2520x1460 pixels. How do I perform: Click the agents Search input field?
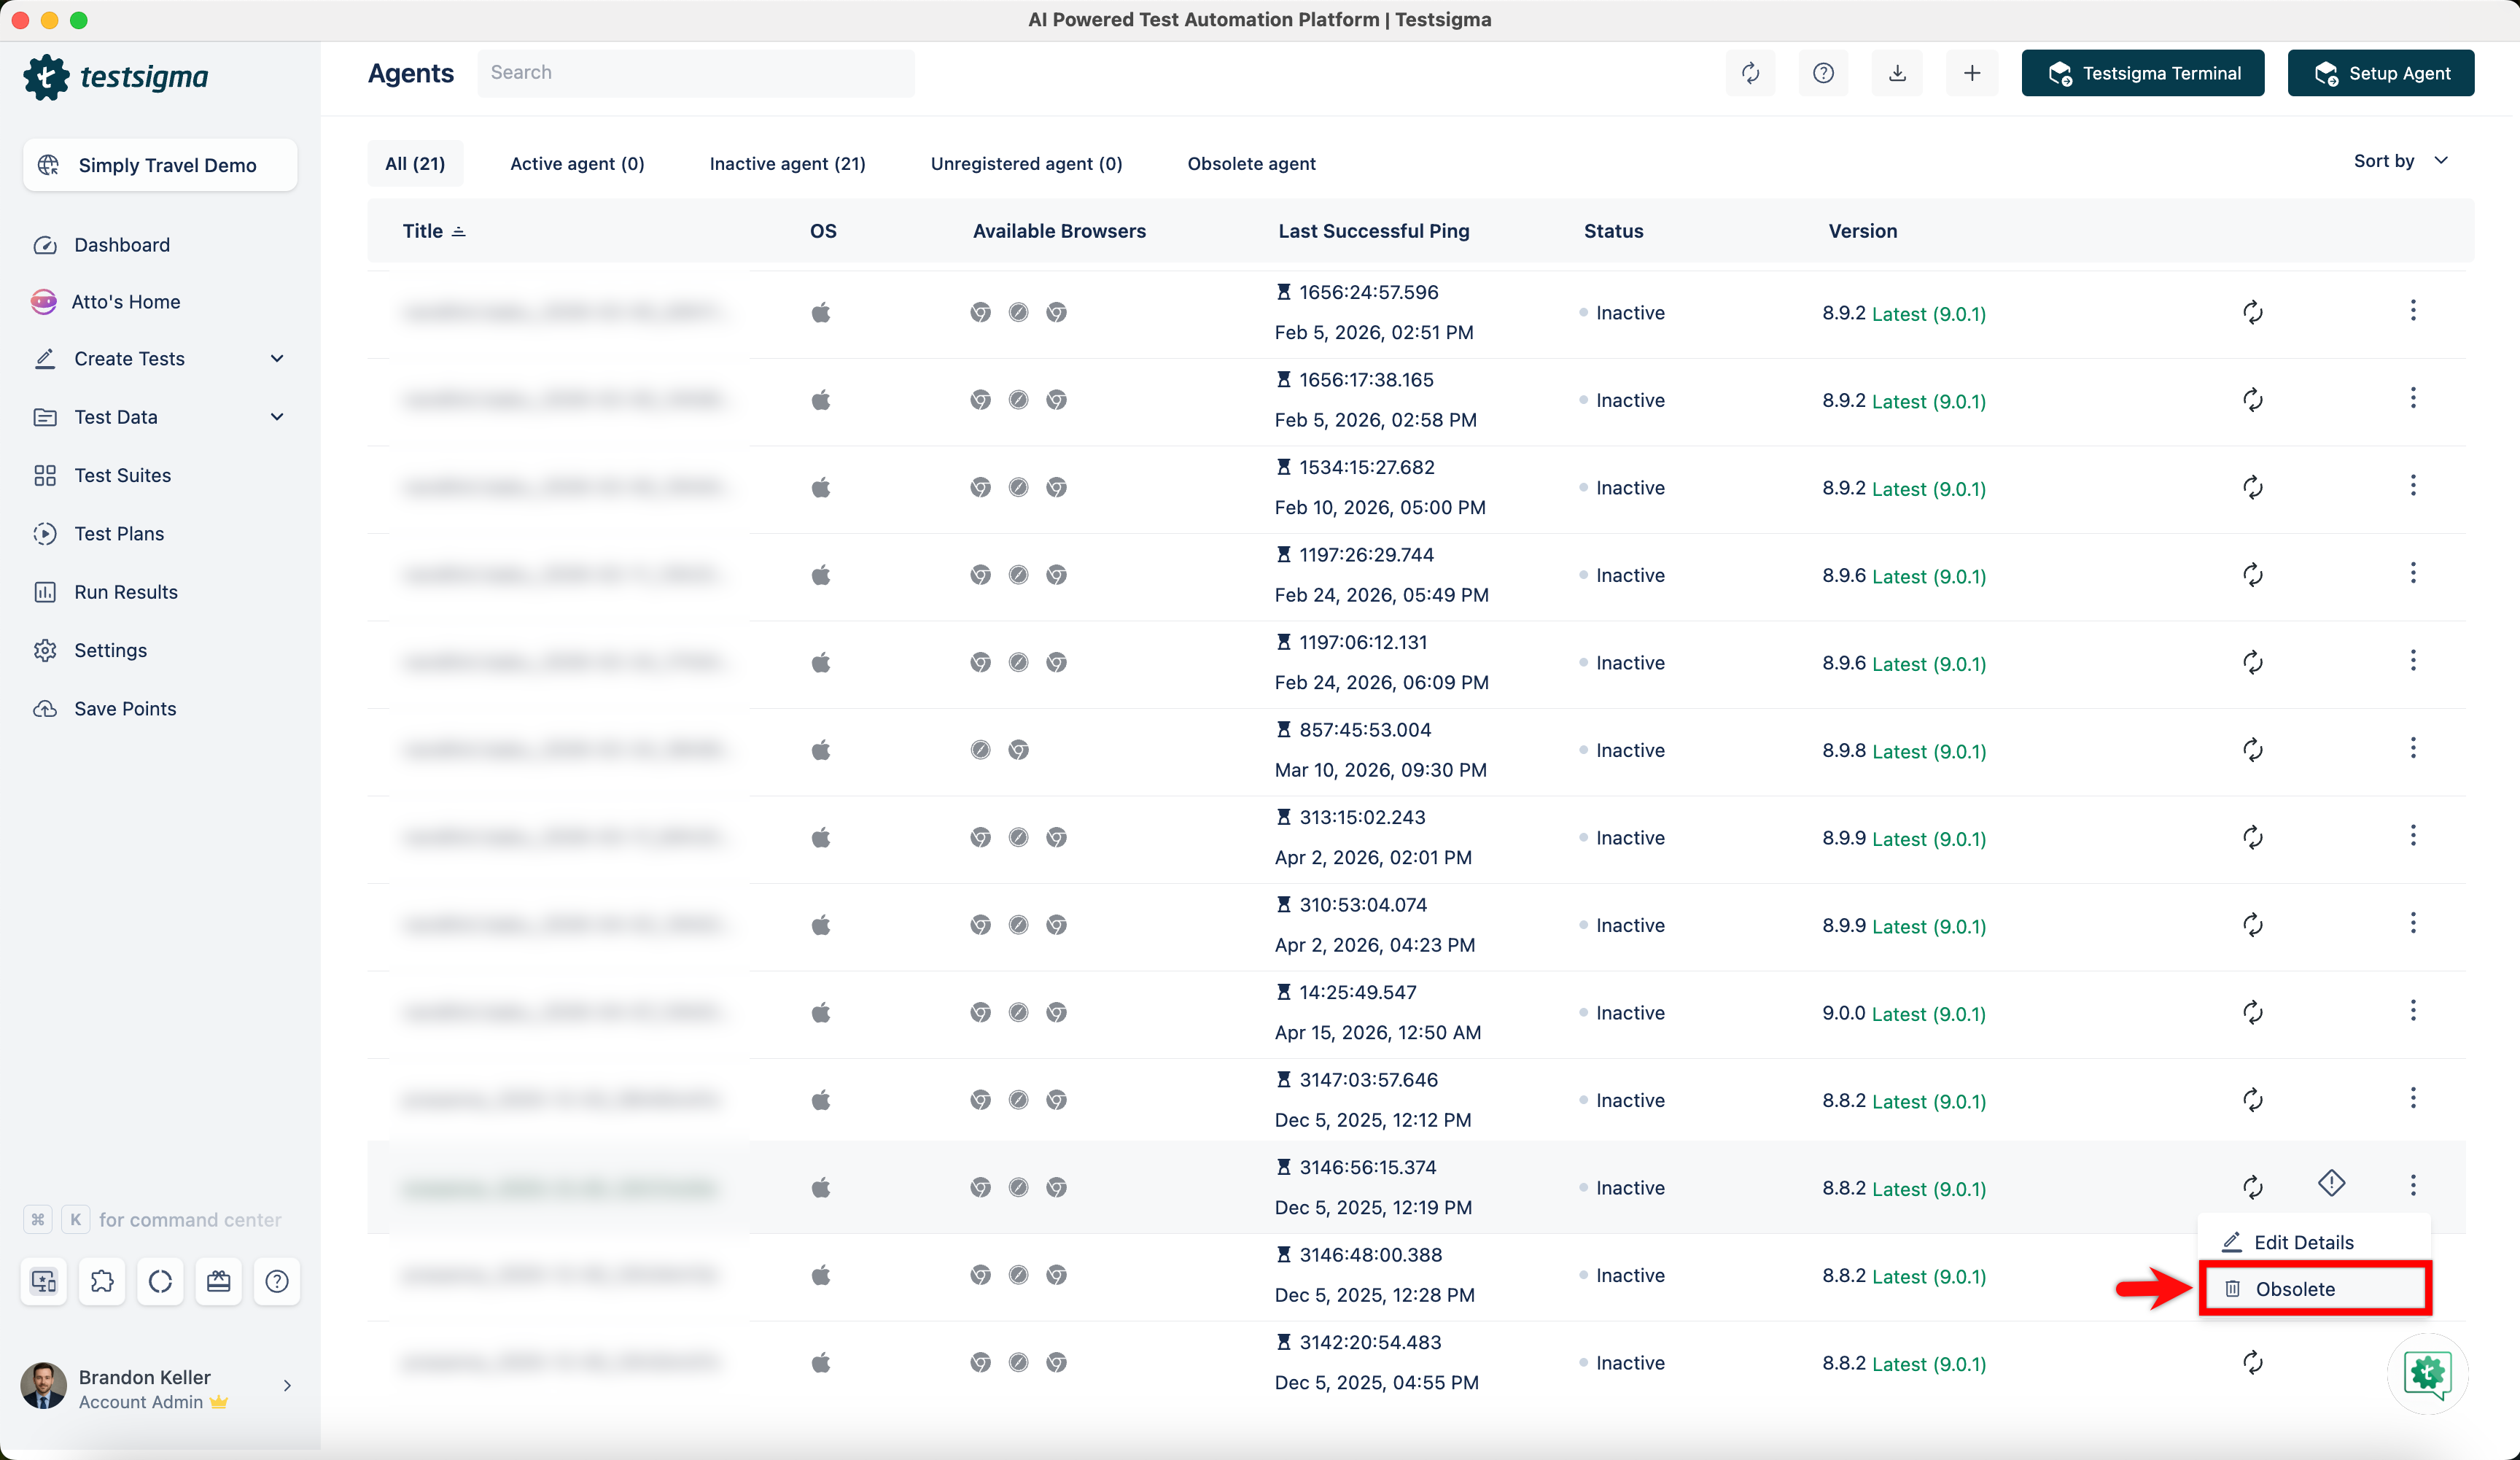[x=695, y=73]
